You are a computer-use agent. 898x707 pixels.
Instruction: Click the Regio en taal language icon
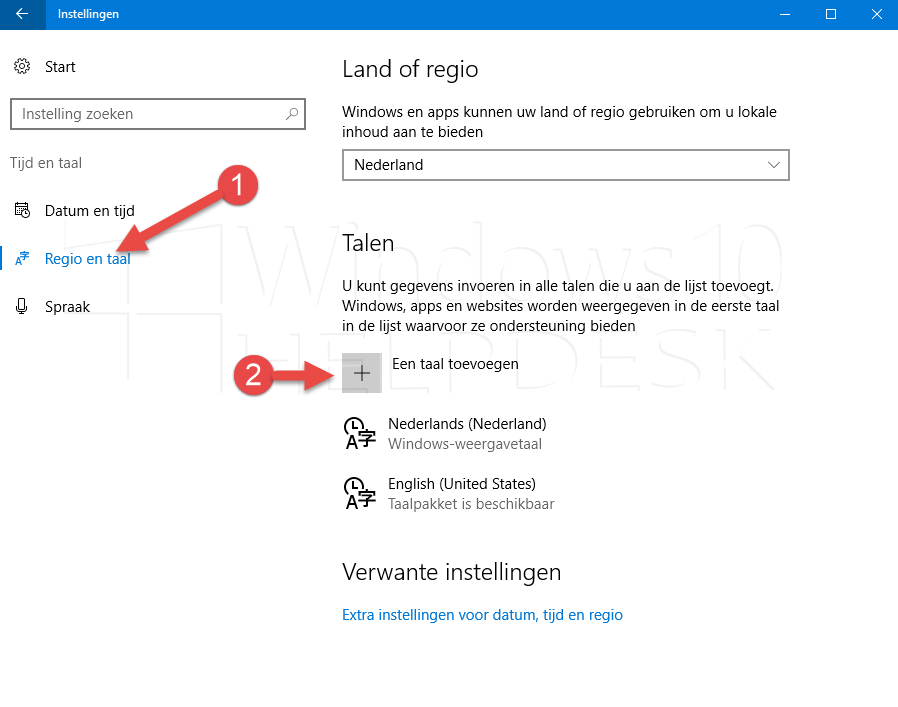pos(22,258)
